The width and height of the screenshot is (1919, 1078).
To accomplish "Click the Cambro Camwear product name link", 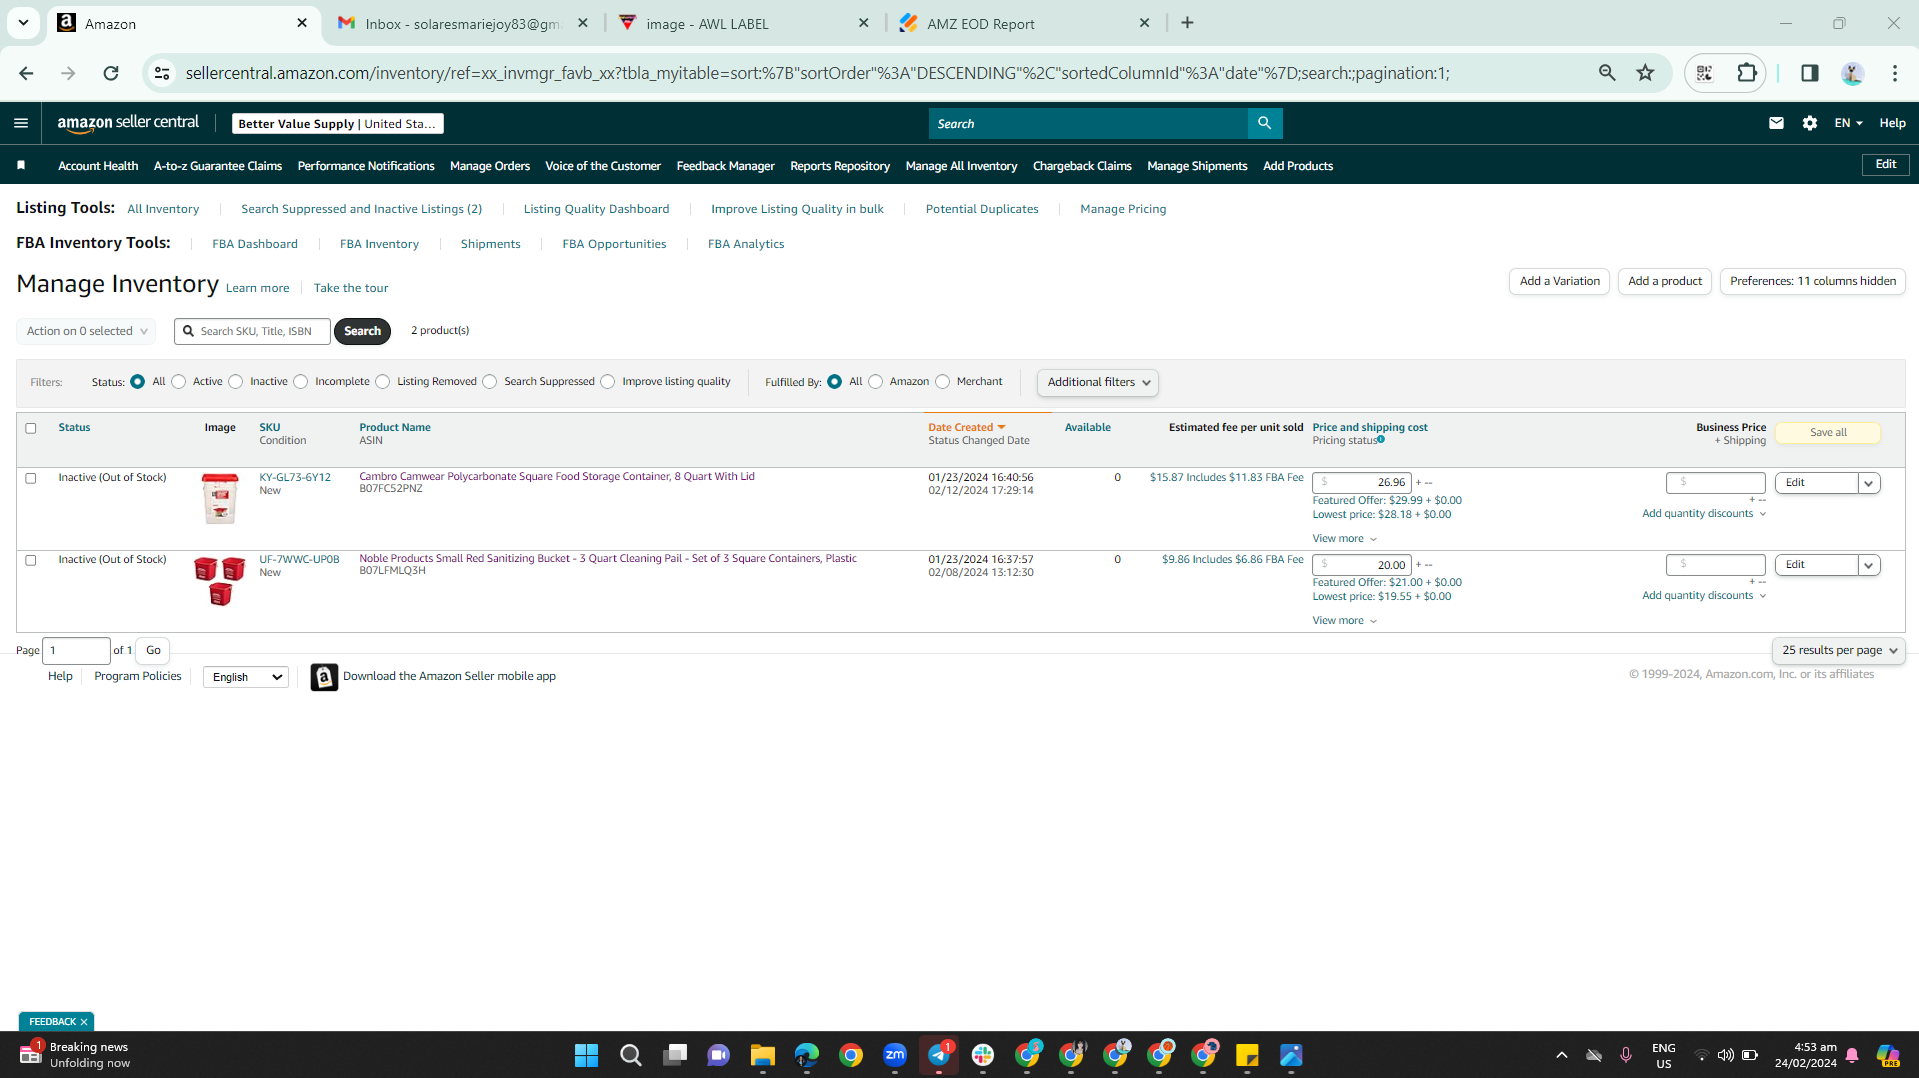I will [557, 476].
